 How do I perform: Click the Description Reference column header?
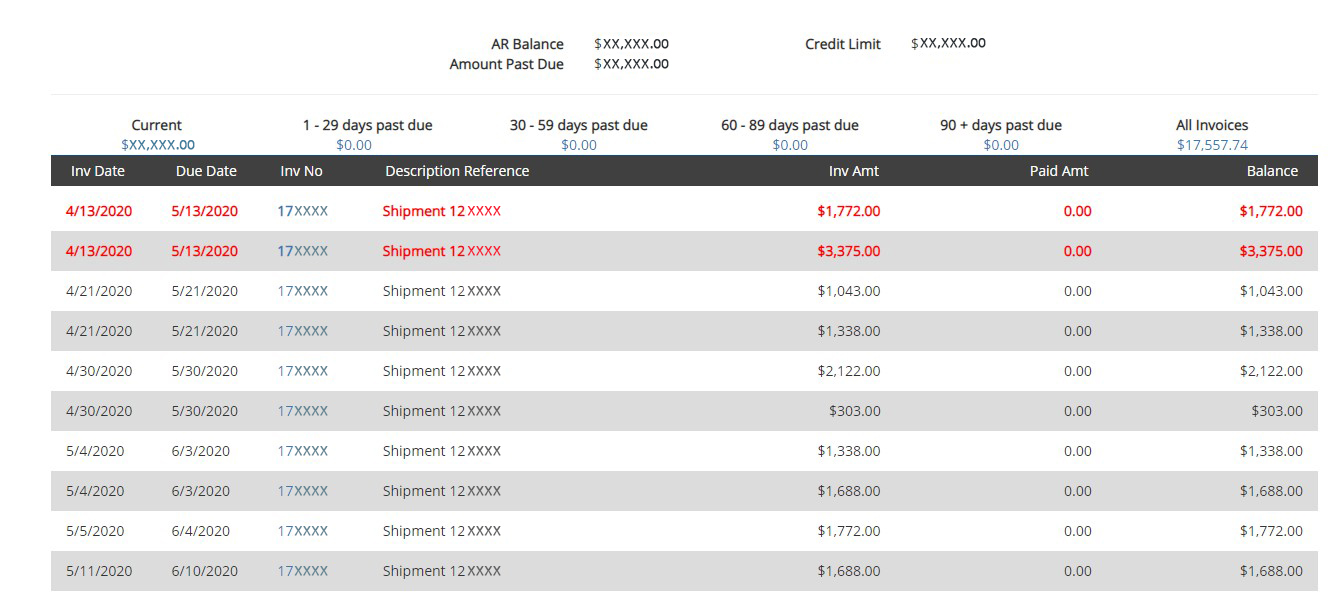tap(457, 170)
